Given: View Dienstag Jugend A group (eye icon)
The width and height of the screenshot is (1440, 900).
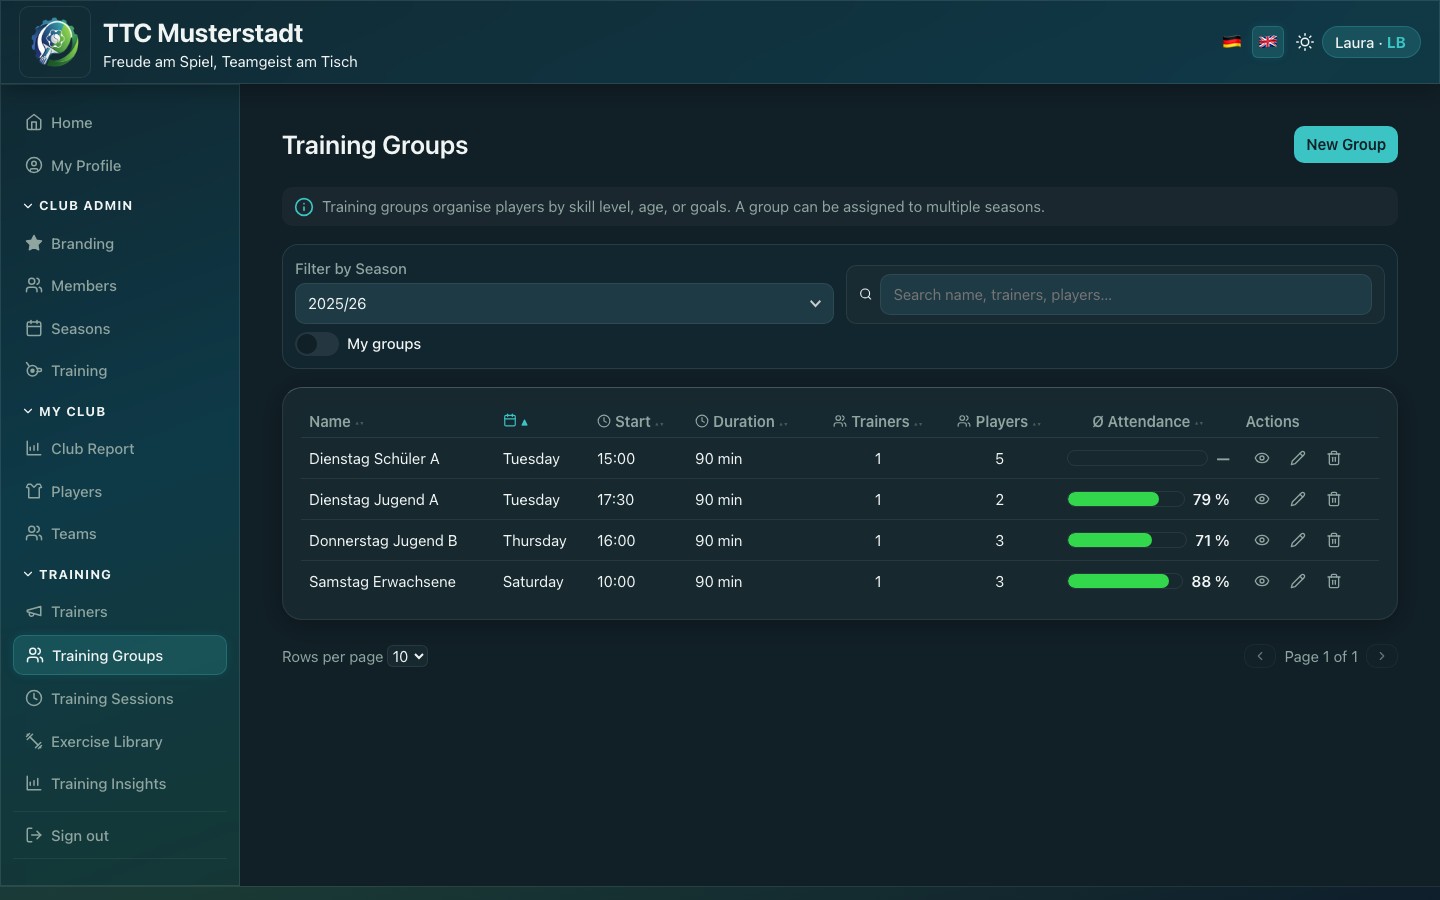Looking at the screenshot, I should click(x=1262, y=499).
